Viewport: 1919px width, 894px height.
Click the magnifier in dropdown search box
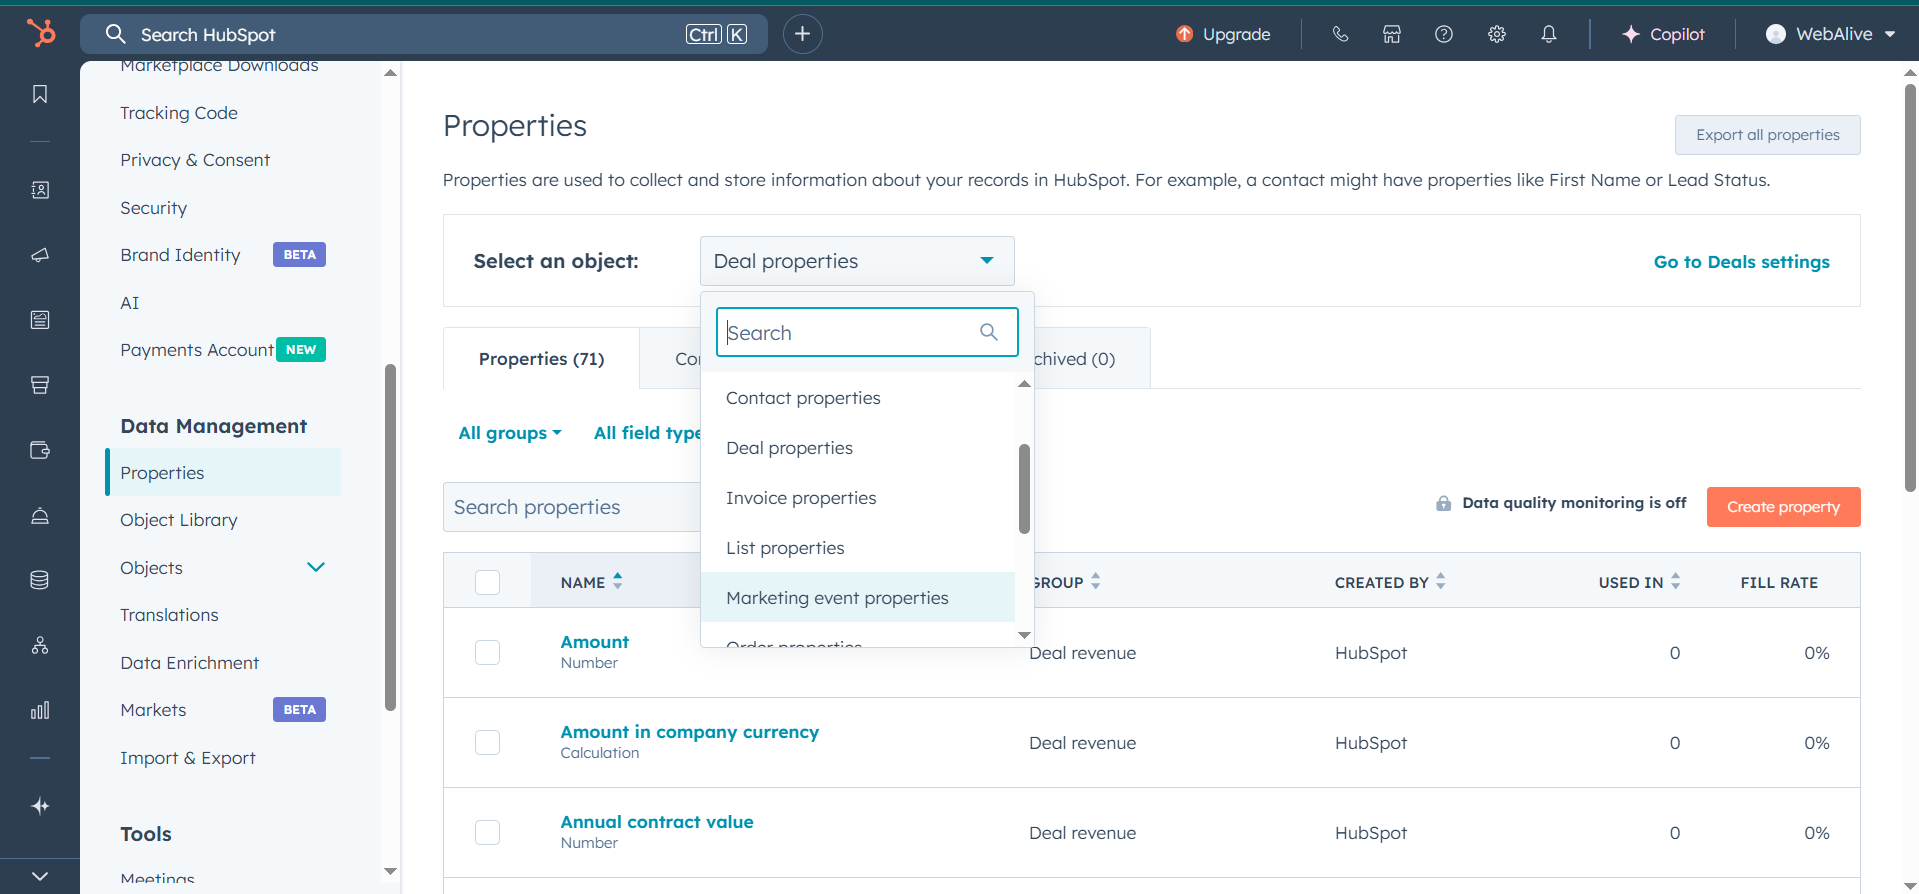point(989,332)
